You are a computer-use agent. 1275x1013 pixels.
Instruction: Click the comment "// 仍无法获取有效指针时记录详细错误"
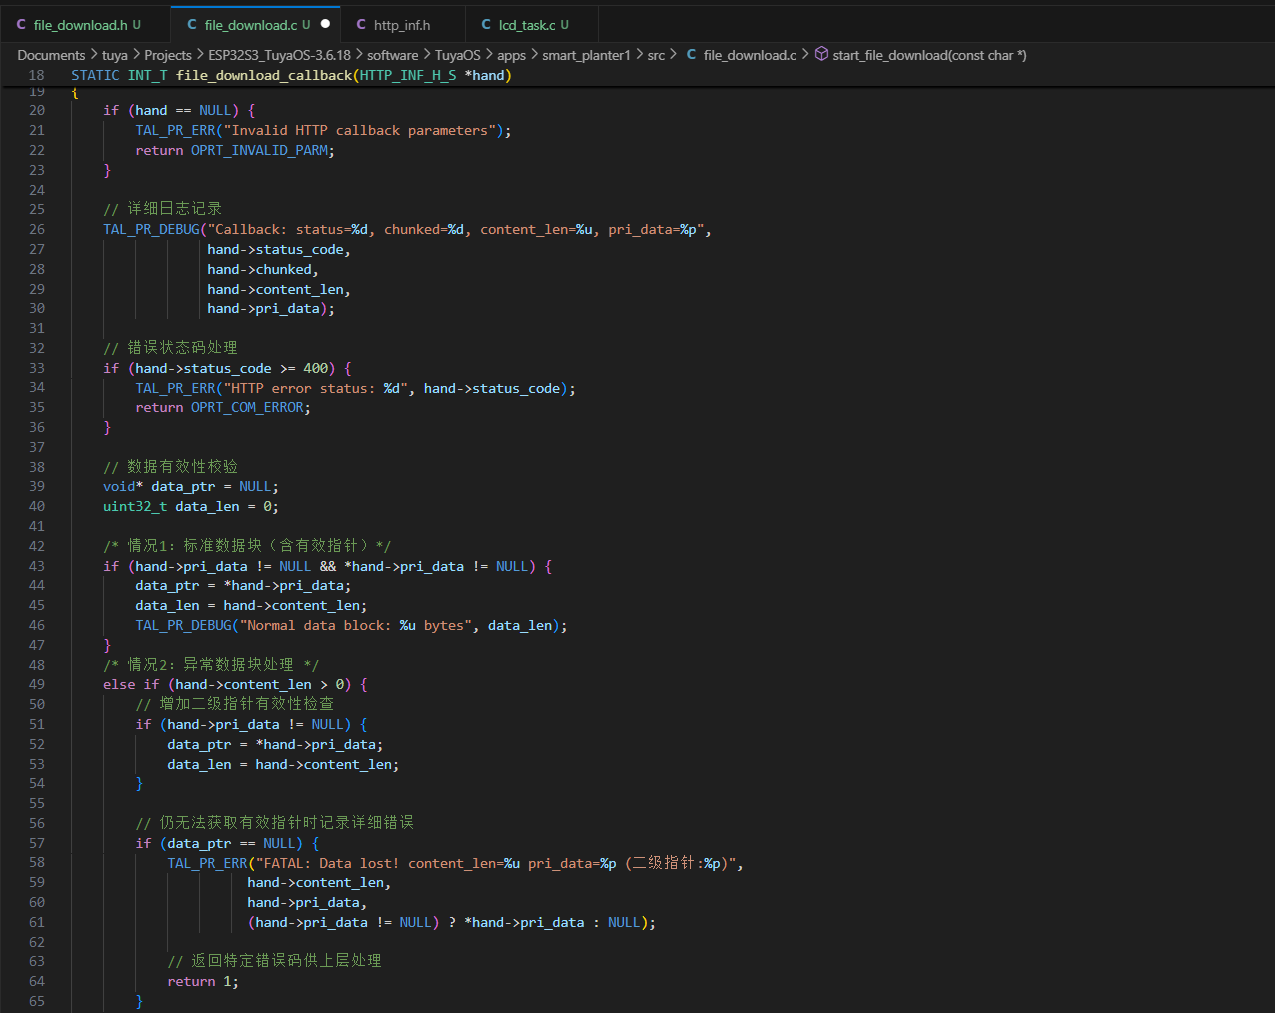pyautogui.click(x=275, y=823)
